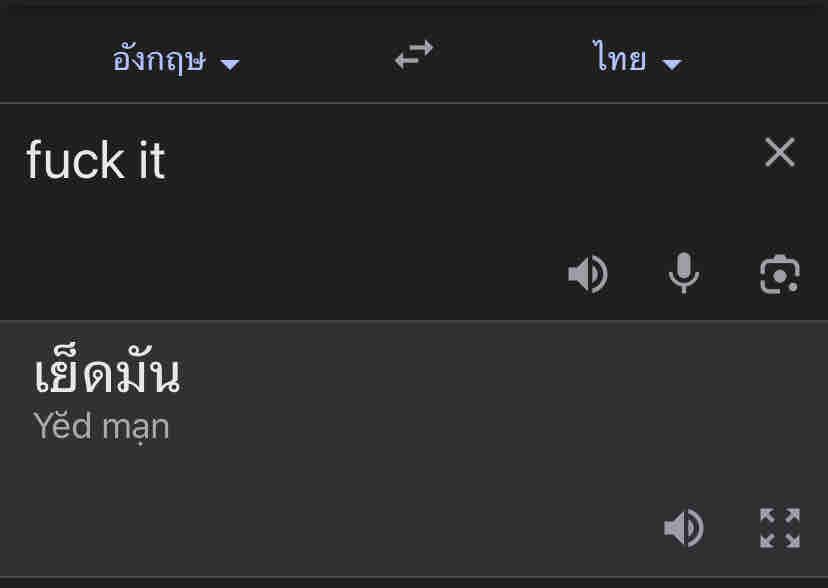Click empty area of the translation result panel
This screenshot has height=588, width=828.
[450, 460]
